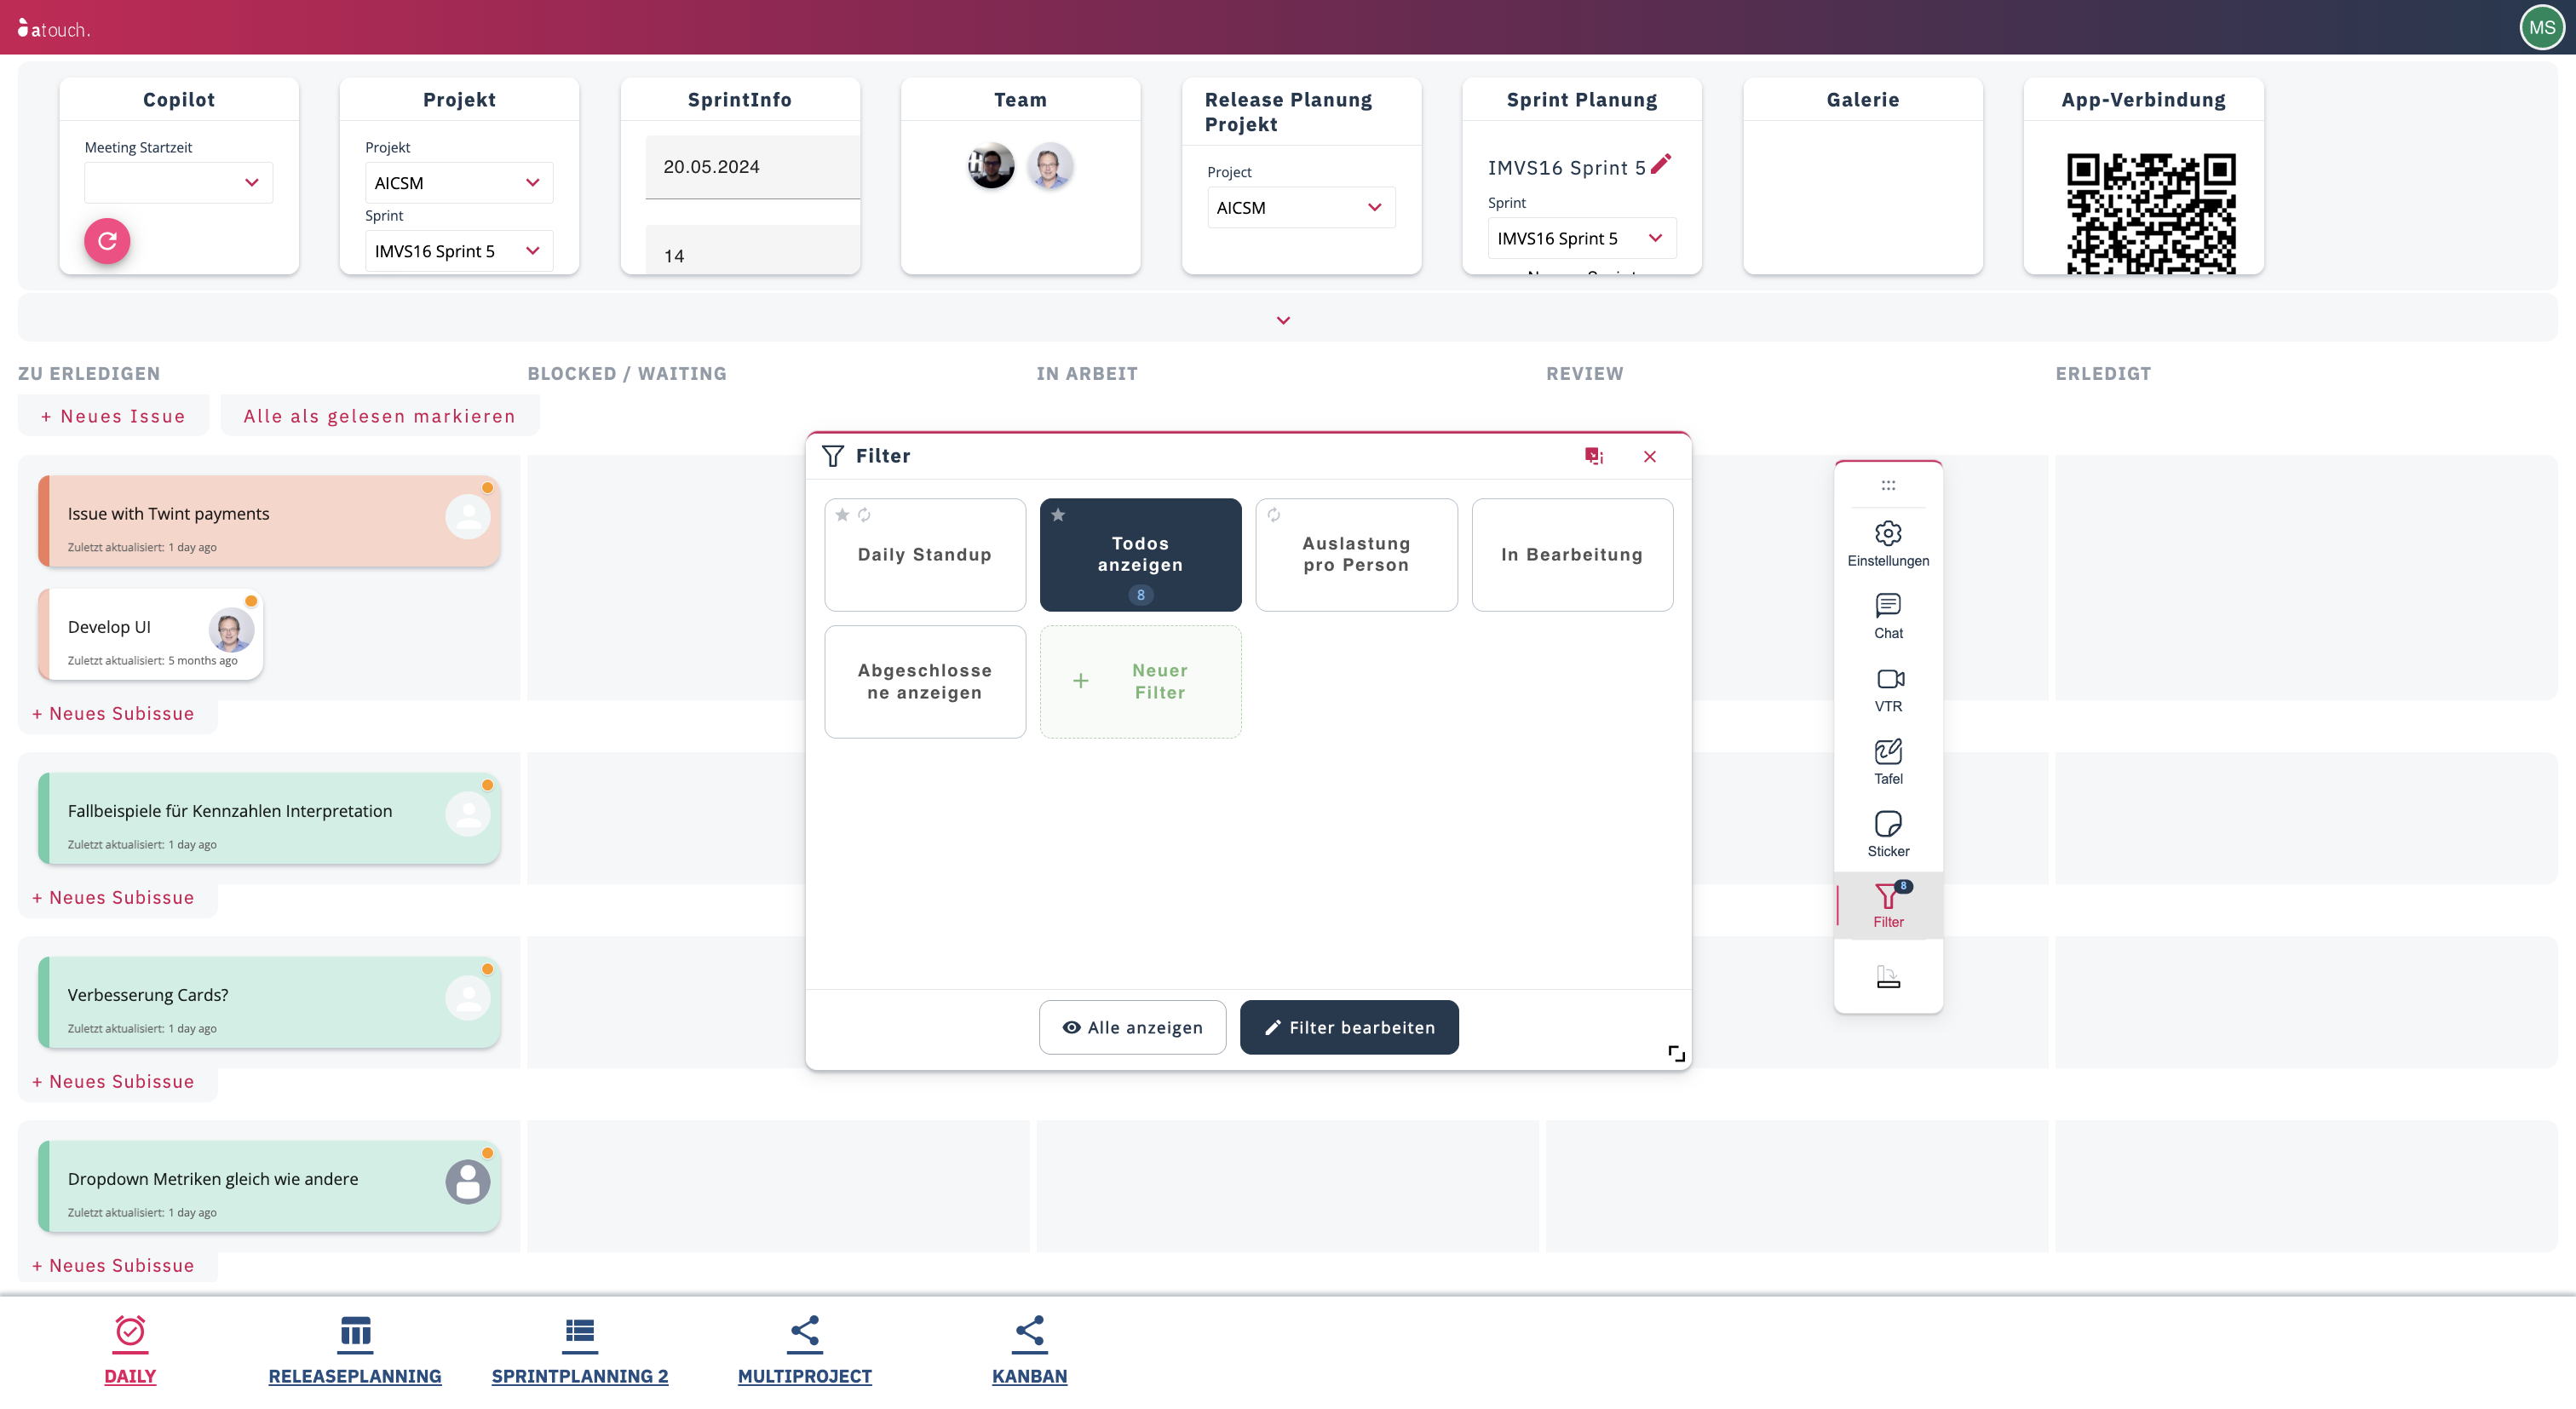Image resolution: width=2576 pixels, height=1409 pixels.
Task: Open Einstellungen gear in side toolbar
Action: point(1888,543)
